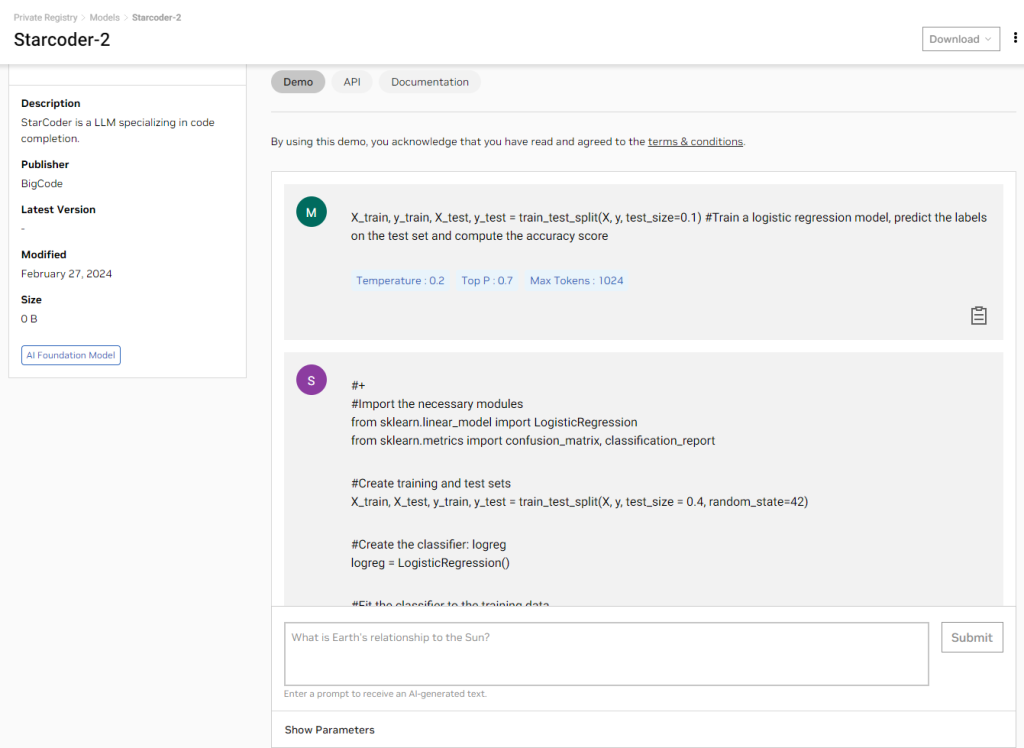The width and height of the screenshot is (1024, 748).
Task: Click the confusion_matrix import line
Action: pos(533,440)
